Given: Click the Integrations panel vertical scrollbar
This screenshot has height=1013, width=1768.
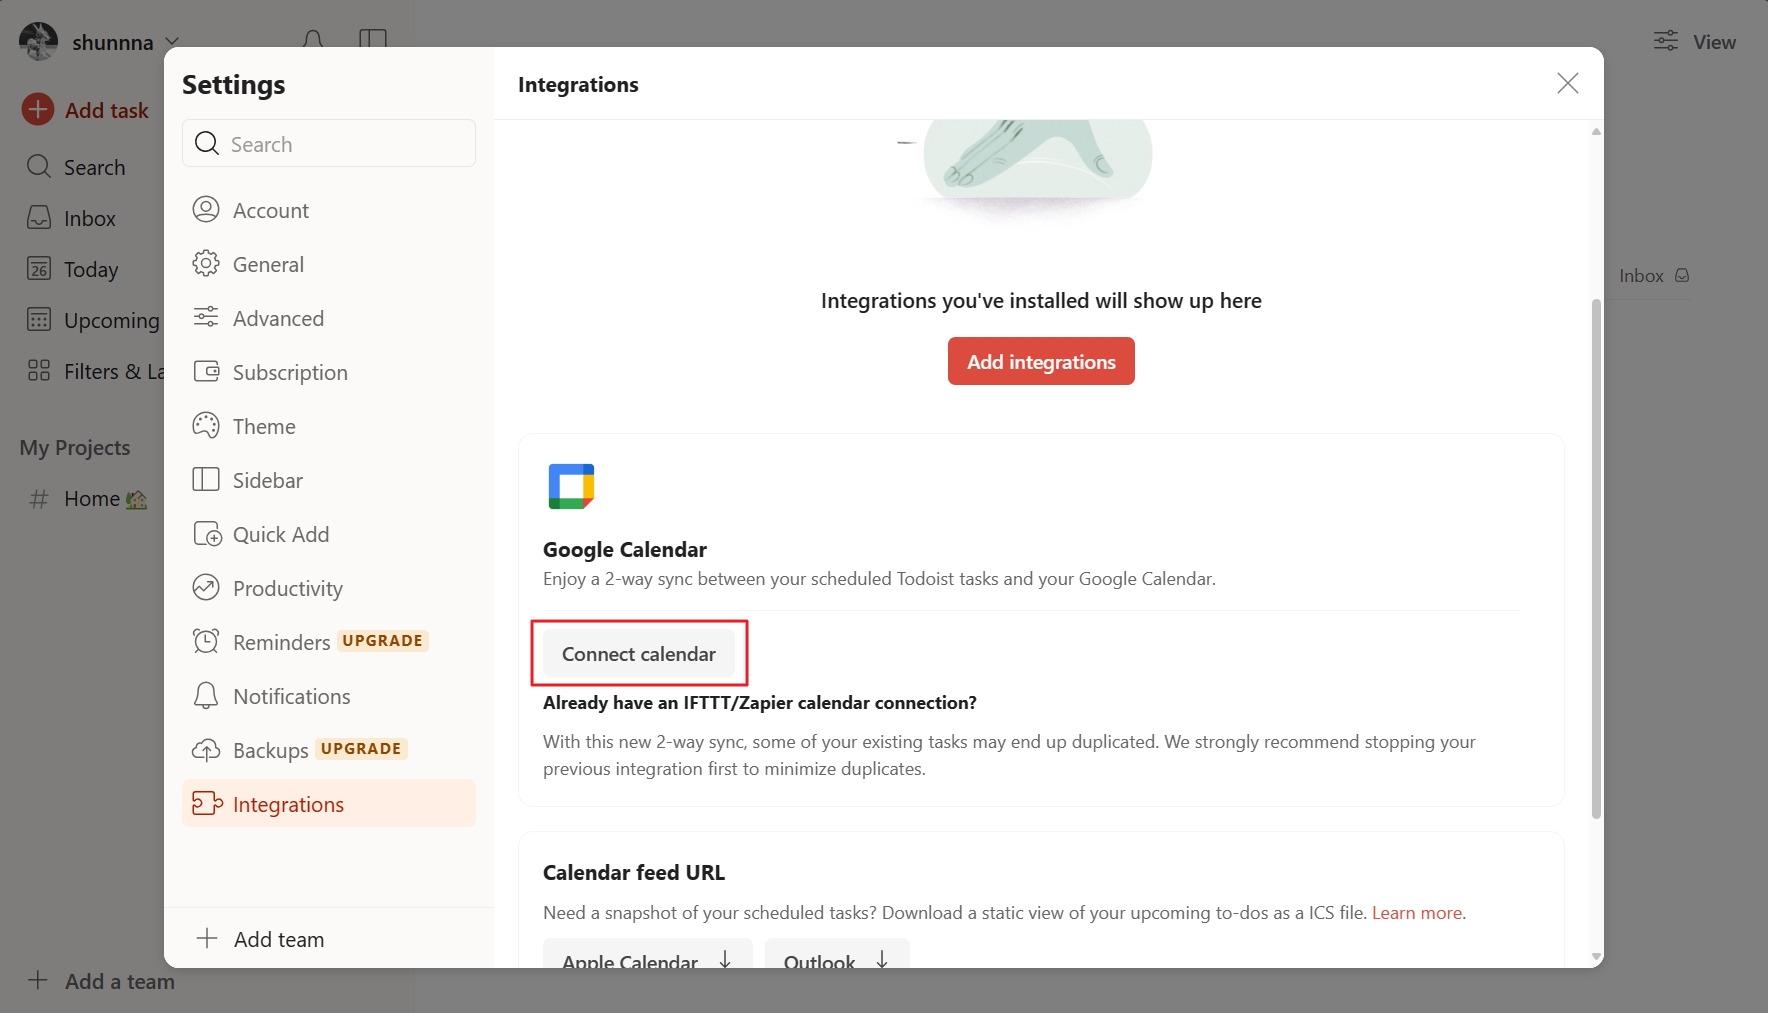Looking at the screenshot, I should click(1596, 560).
